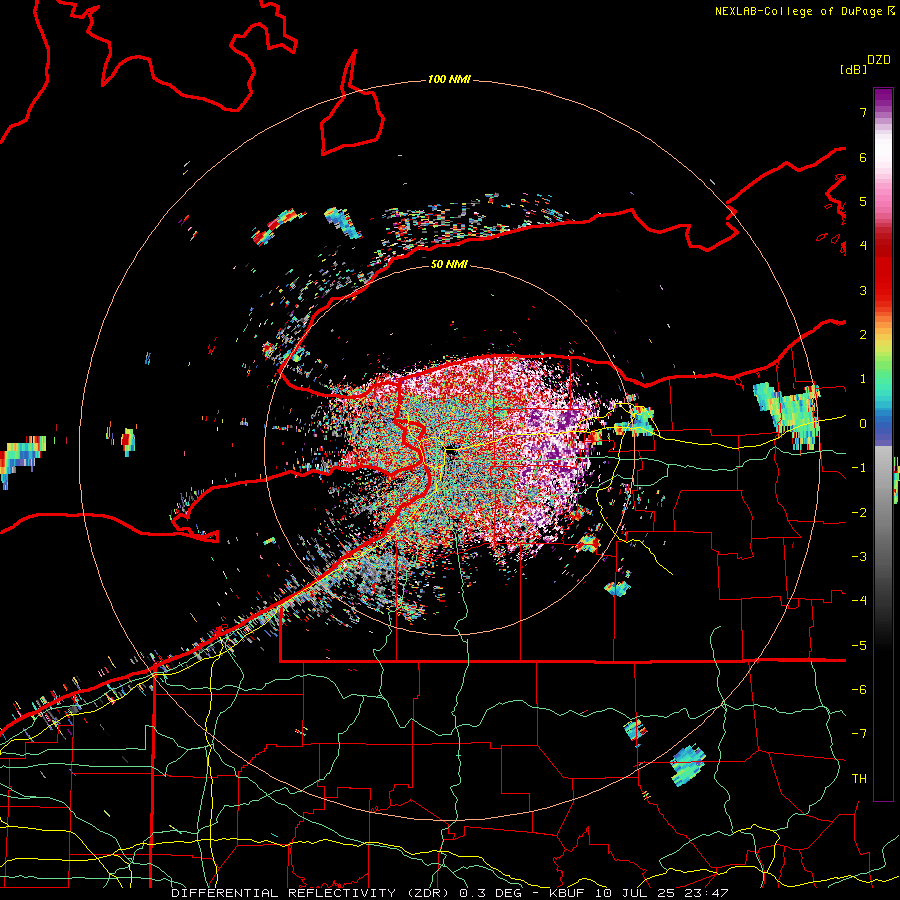Click the KBUF station identifier in caption
The width and height of the screenshot is (900, 900).
(567, 893)
